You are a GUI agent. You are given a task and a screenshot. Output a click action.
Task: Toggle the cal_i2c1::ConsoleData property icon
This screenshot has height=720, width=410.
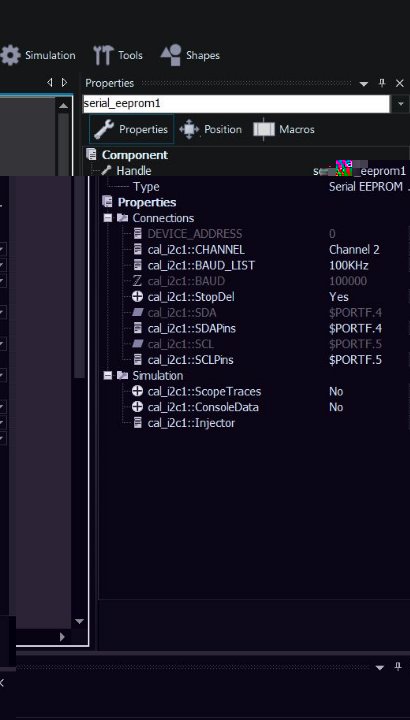click(137, 407)
